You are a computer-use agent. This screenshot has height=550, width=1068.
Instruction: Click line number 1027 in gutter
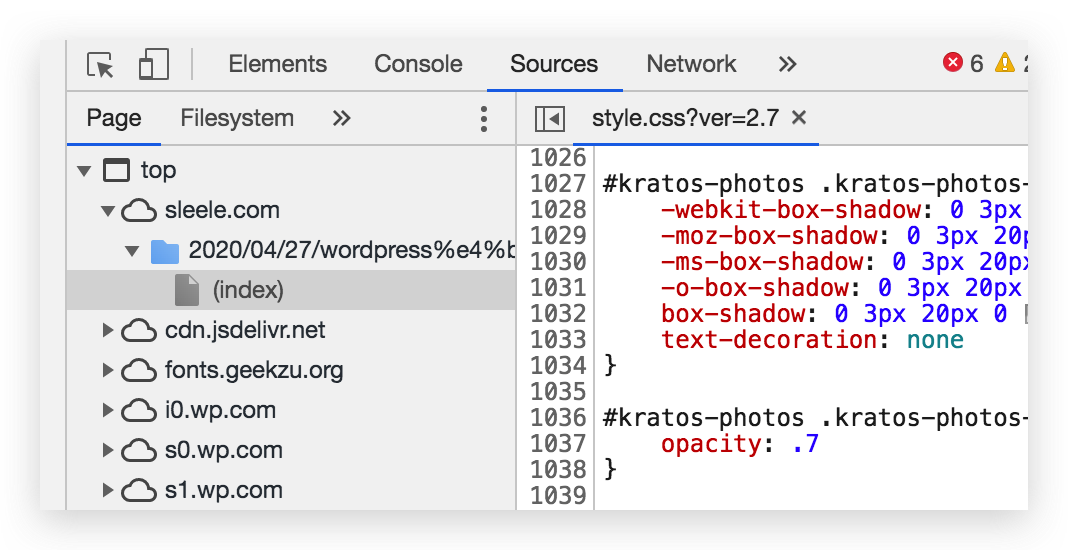[x=558, y=184]
